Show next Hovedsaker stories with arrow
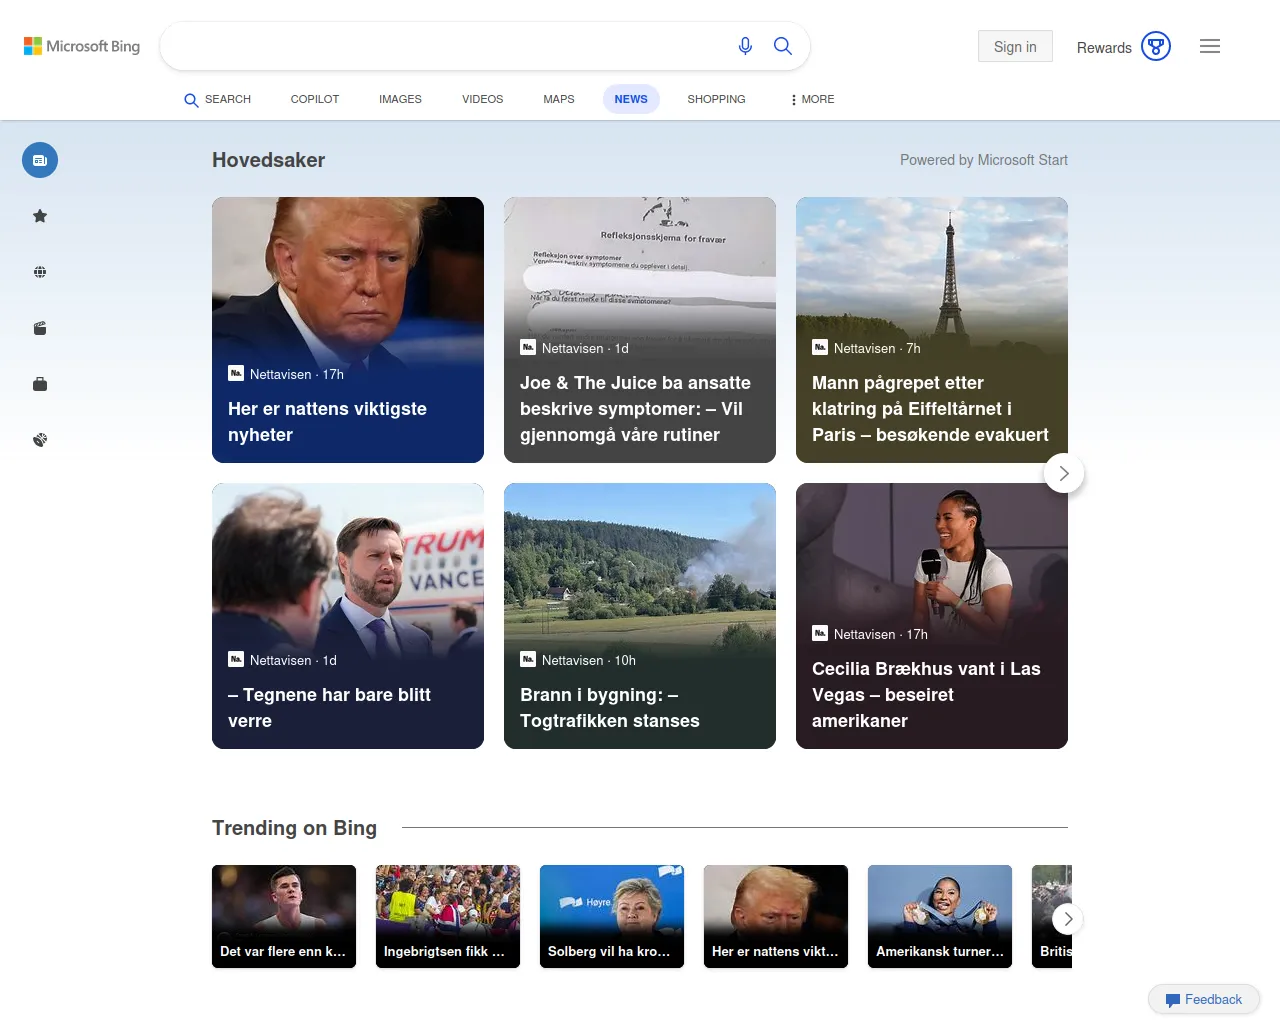Image resolution: width=1280 pixels, height=1024 pixels. point(1064,473)
